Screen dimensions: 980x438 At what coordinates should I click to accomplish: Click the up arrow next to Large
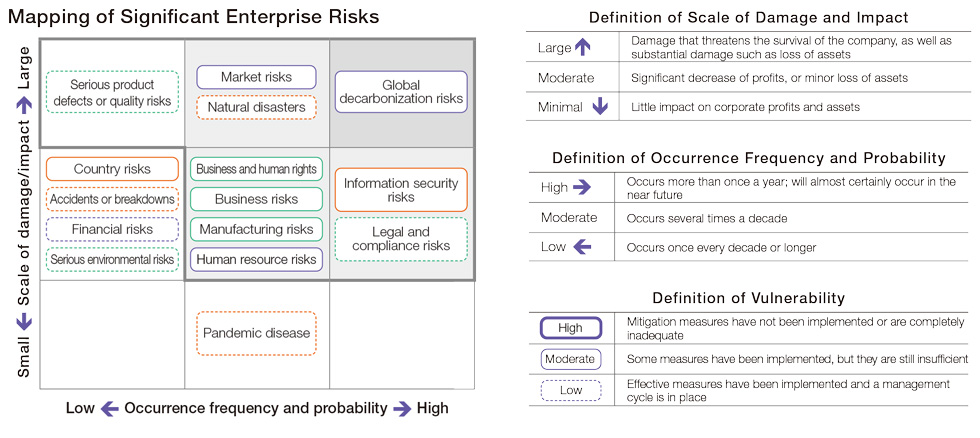click(582, 47)
